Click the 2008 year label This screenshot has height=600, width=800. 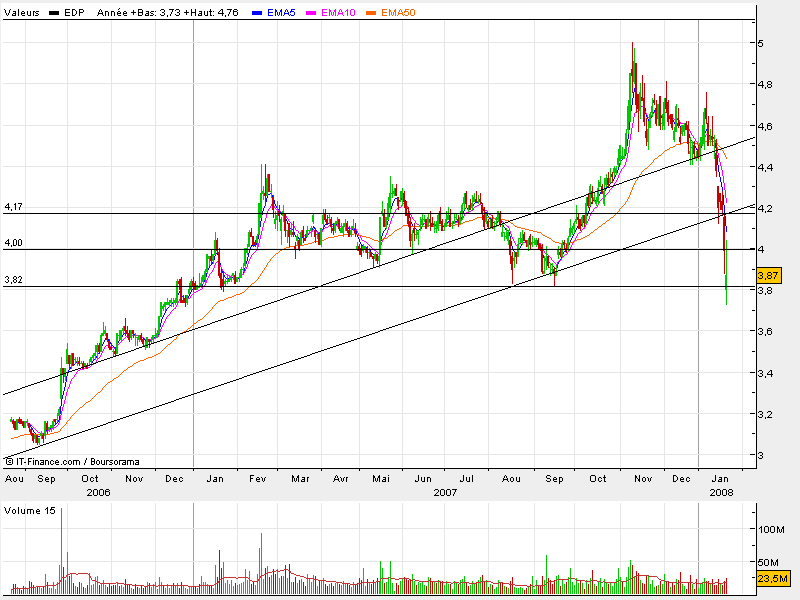click(x=721, y=492)
